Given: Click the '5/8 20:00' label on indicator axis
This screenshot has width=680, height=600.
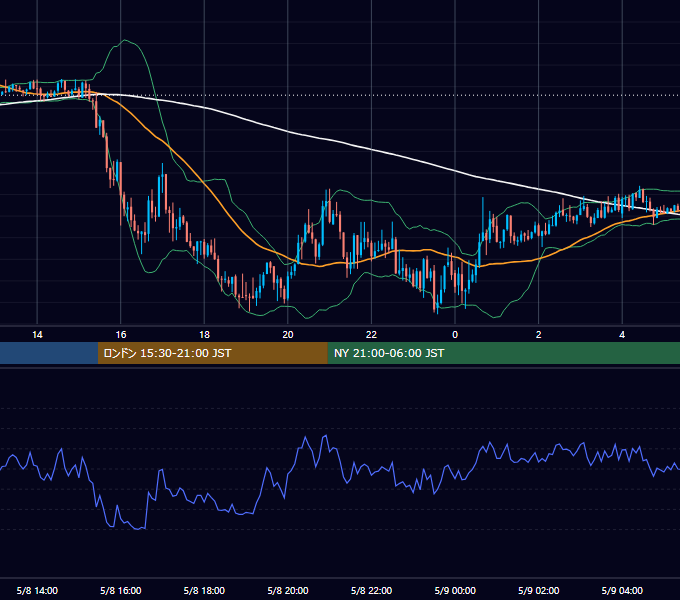Looking at the screenshot, I should (x=288, y=590).
